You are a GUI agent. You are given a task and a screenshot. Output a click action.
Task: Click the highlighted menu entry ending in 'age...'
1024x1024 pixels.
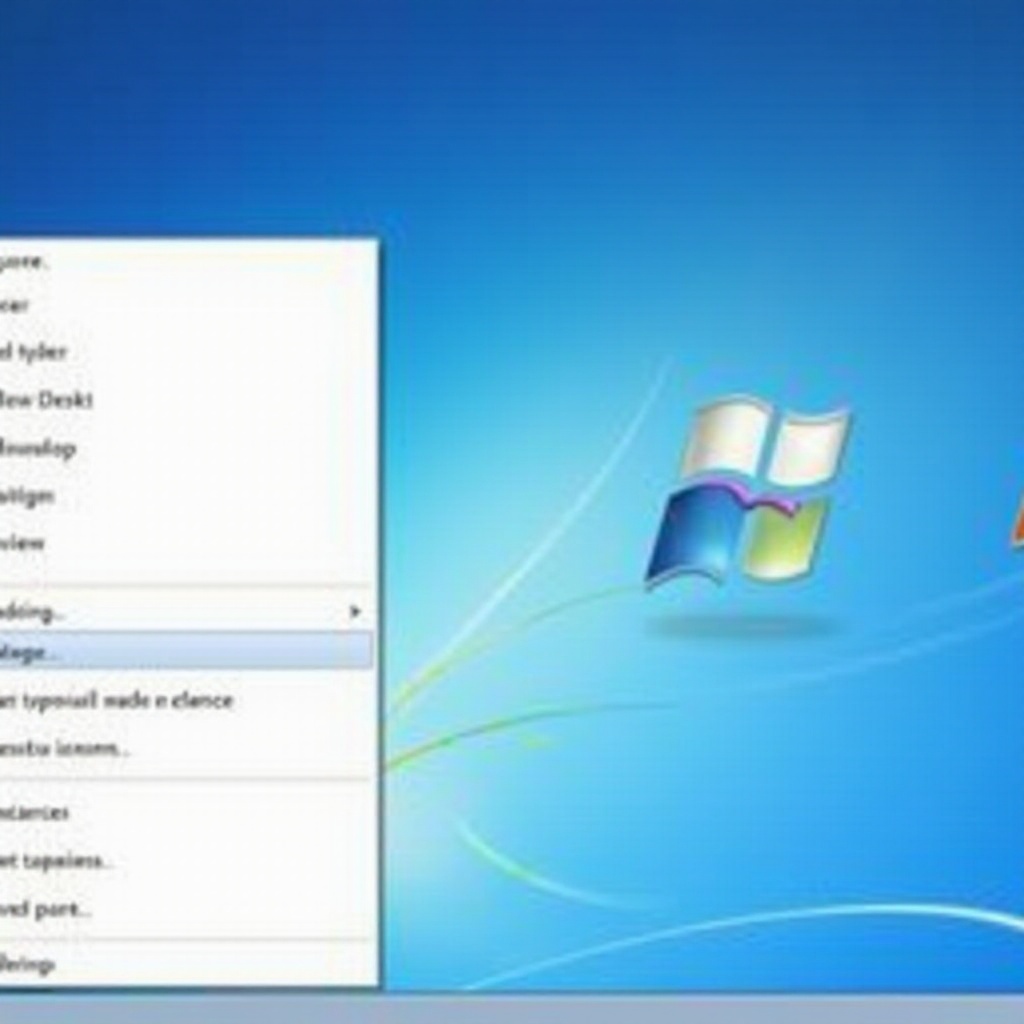coord(186,650)
